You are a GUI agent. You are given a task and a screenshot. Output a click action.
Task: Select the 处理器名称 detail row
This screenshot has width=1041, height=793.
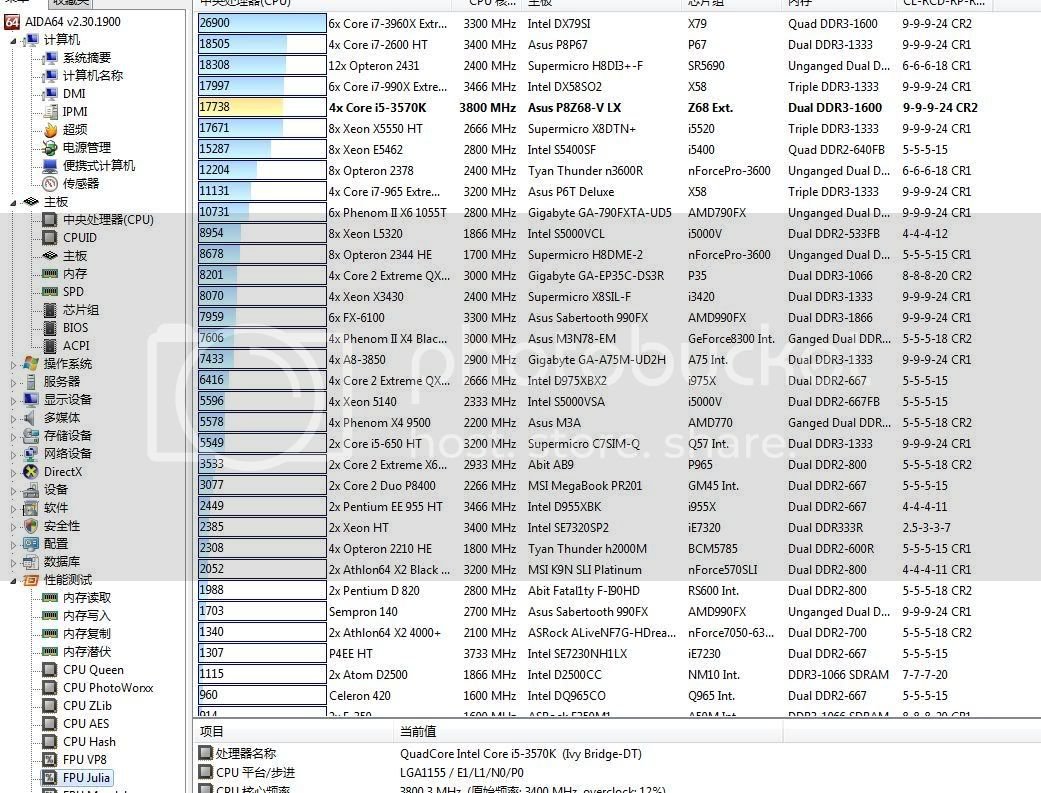pos(245,753)
